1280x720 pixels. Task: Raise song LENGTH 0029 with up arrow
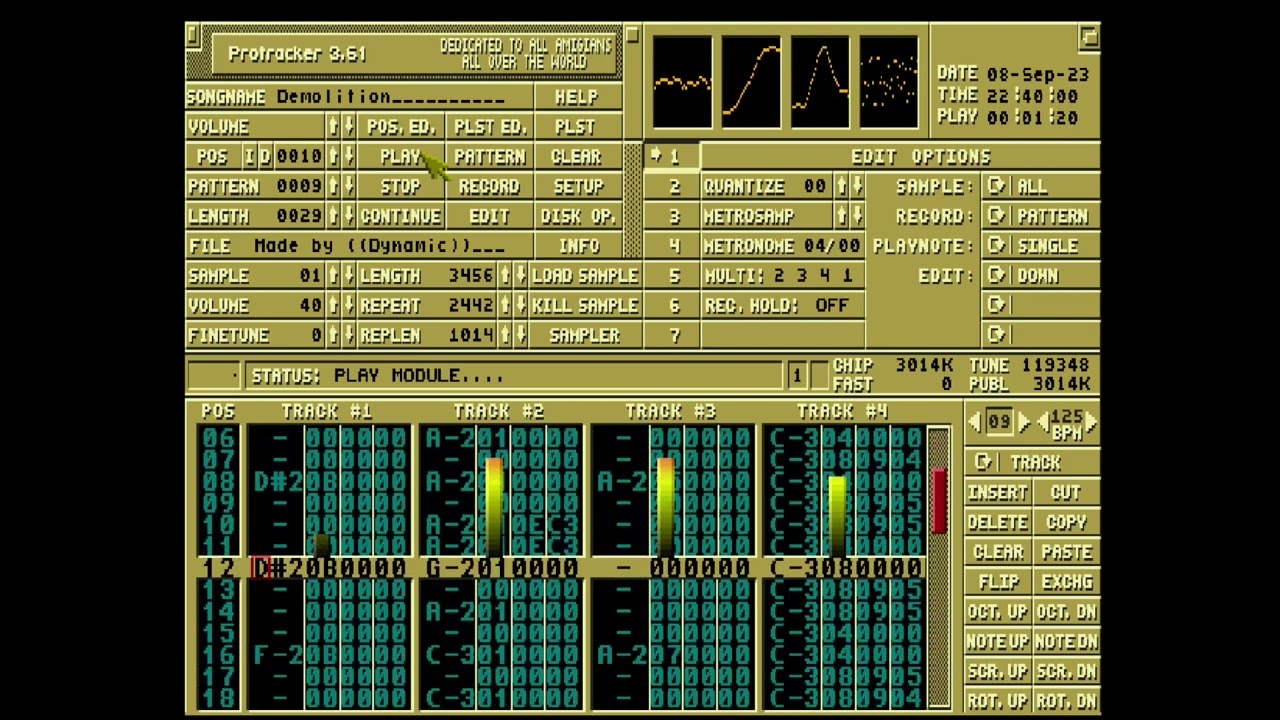point(332,216)
